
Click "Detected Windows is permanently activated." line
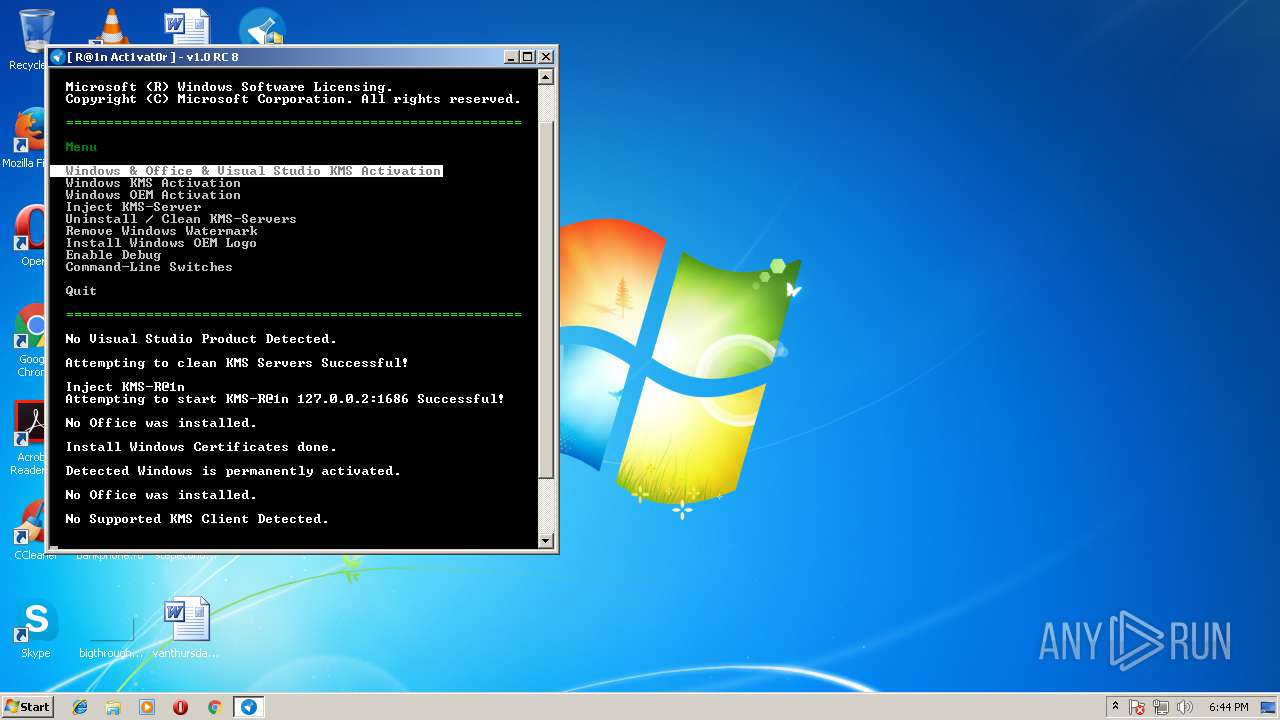233,471
